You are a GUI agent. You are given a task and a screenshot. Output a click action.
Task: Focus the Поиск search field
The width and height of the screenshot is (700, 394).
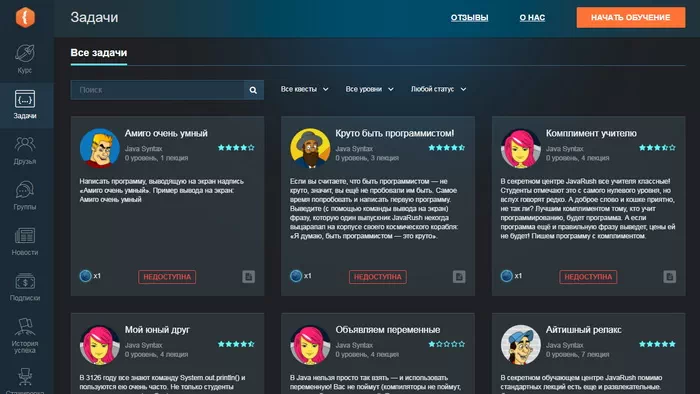tap(157, 90)
